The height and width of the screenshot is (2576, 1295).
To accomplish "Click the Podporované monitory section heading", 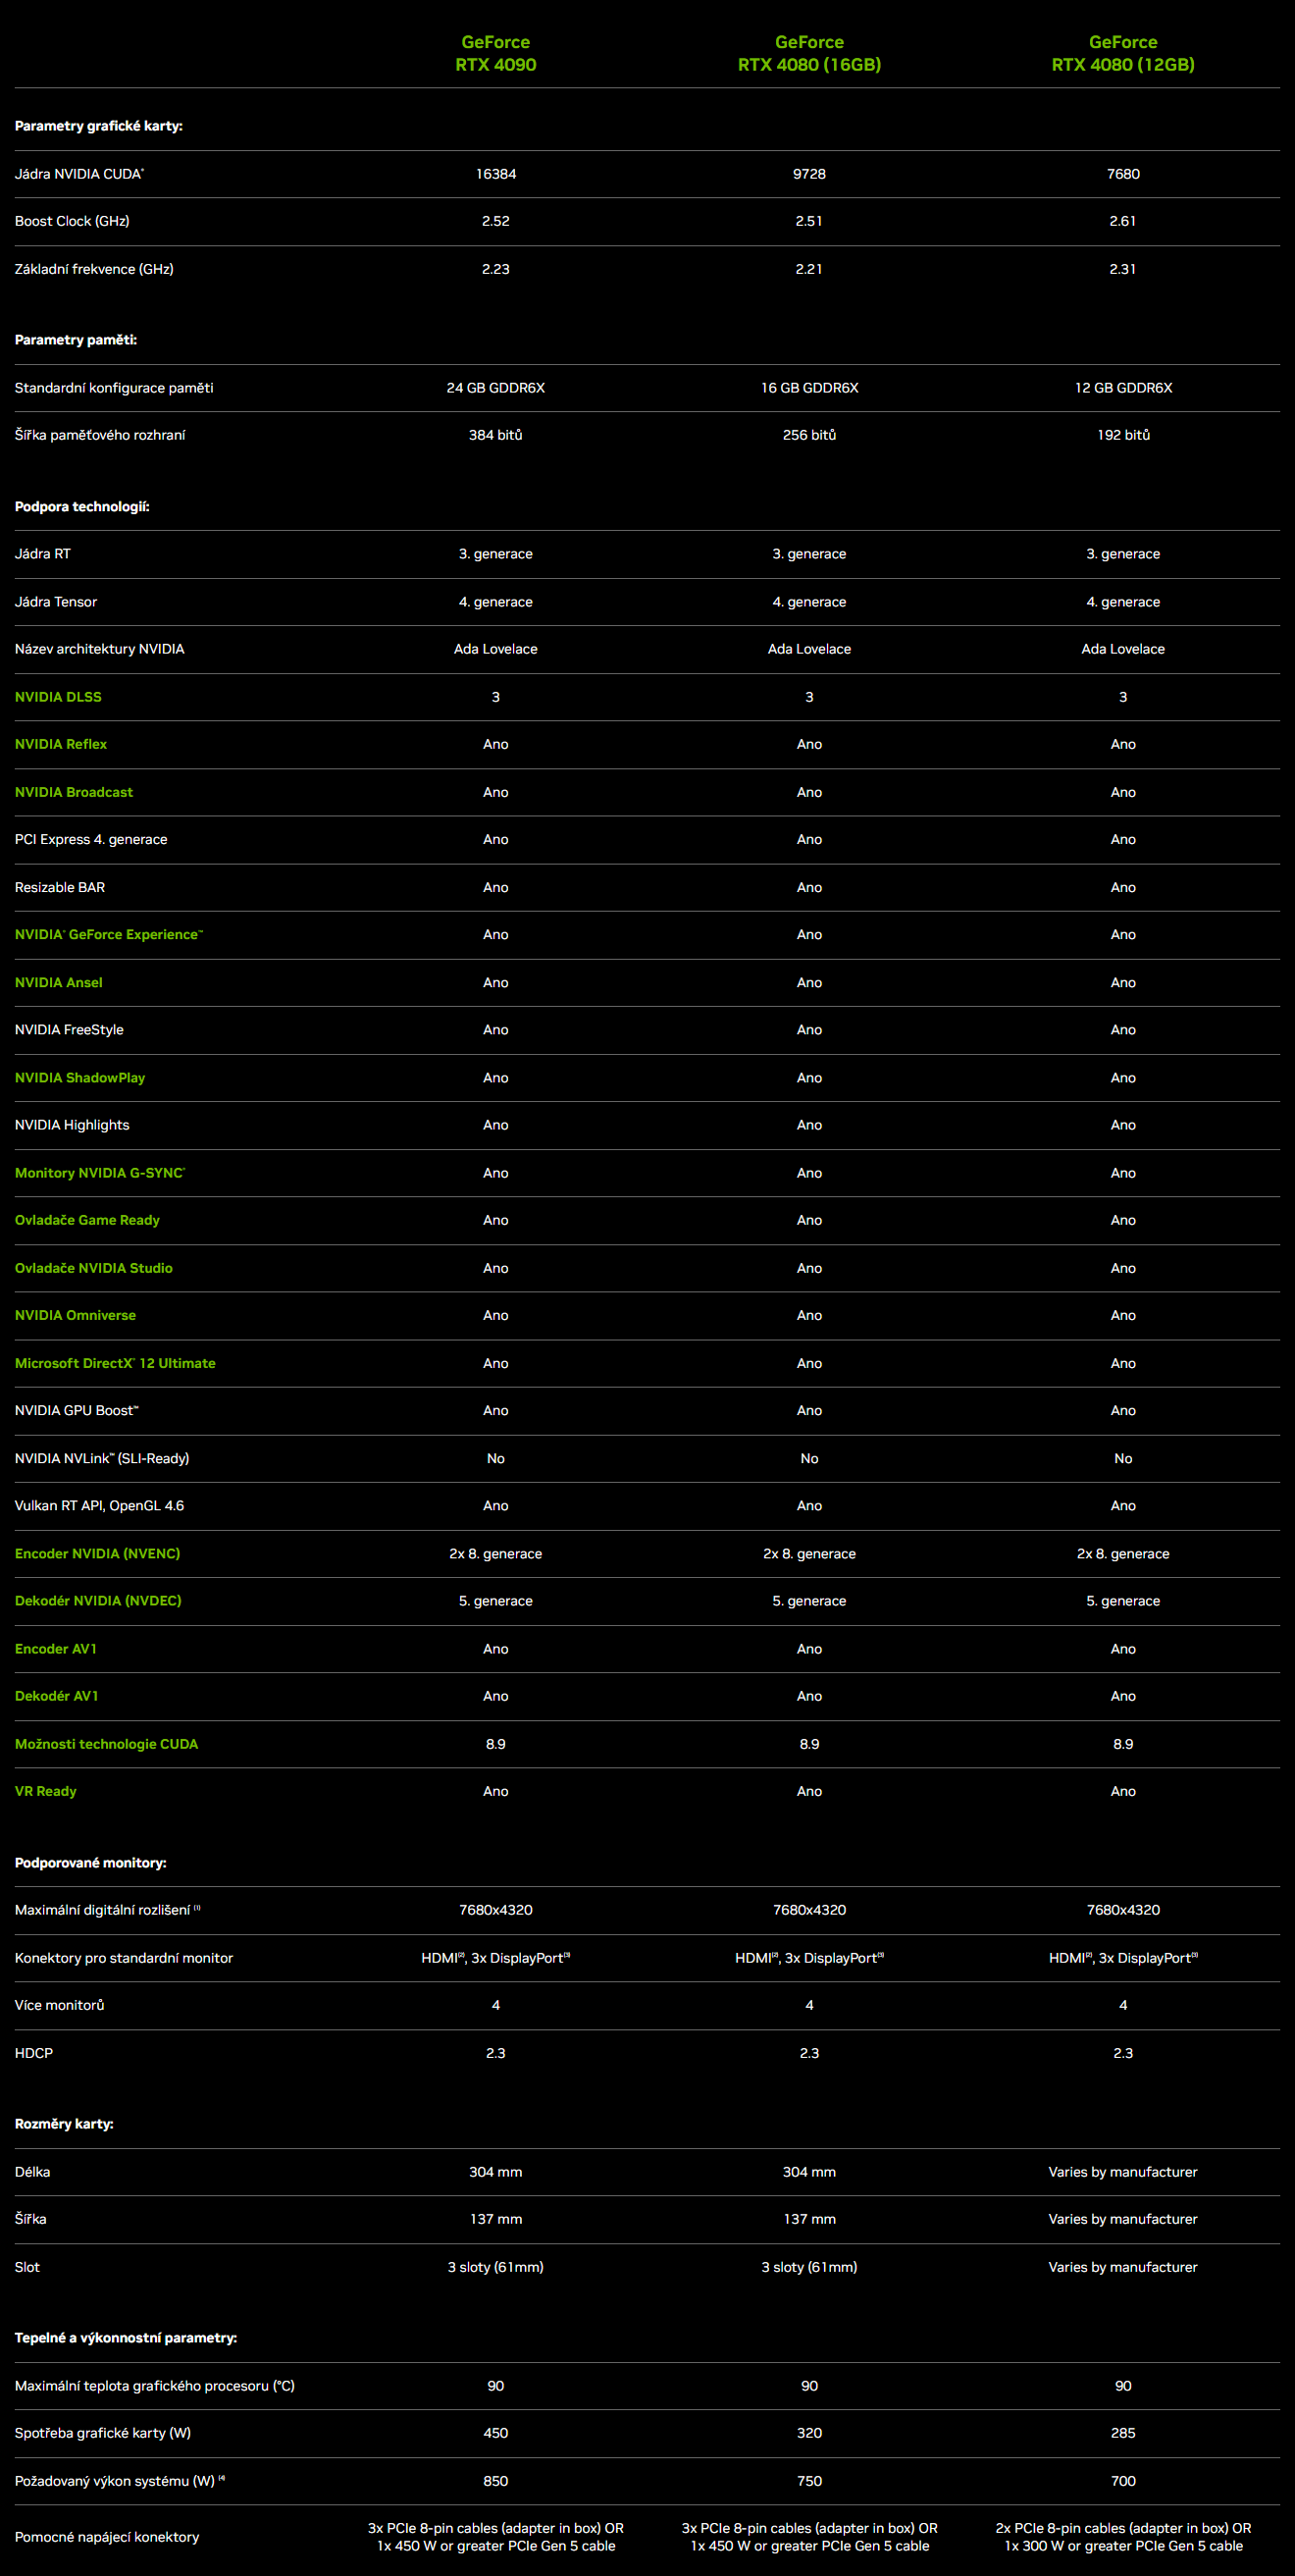I will pyautogui.click(x=91, y=1863).
